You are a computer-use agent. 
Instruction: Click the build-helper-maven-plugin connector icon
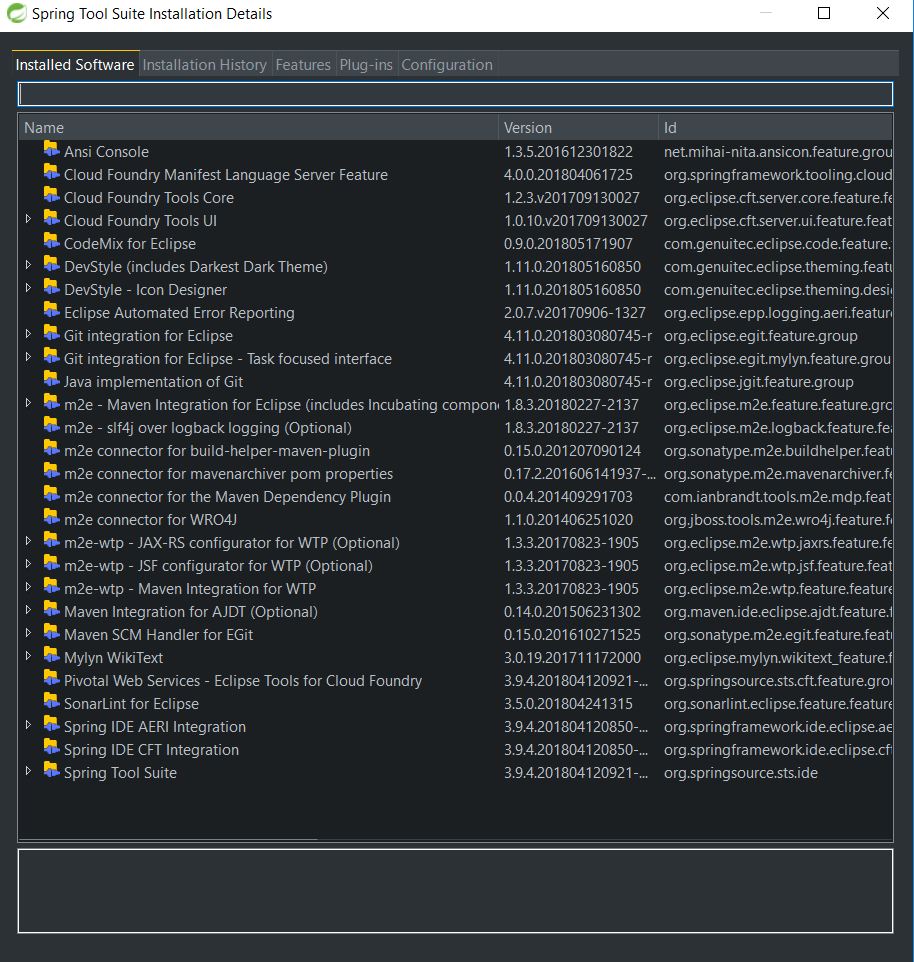[x=52, y=450]
